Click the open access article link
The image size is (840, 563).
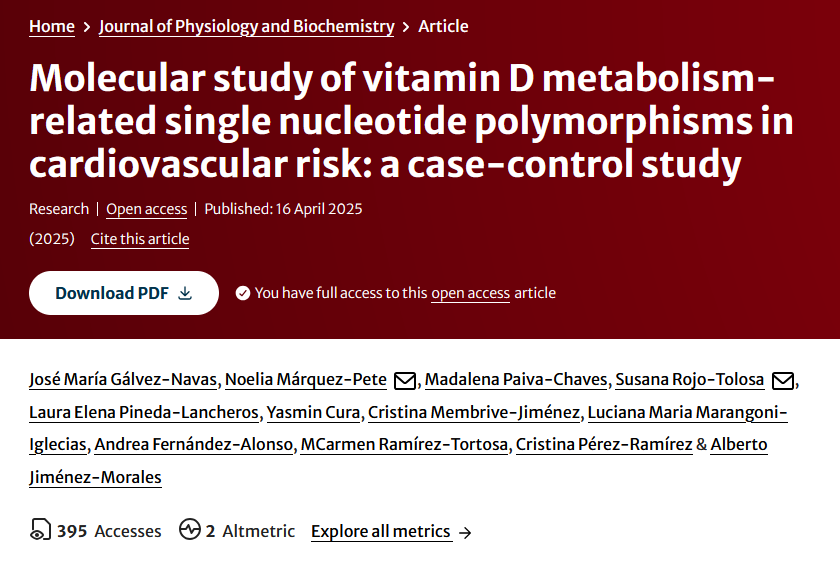coord(470,293)
